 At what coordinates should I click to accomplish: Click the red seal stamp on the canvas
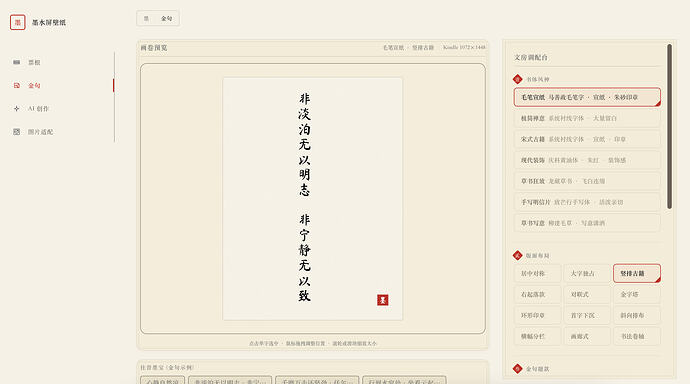[383, 300]
